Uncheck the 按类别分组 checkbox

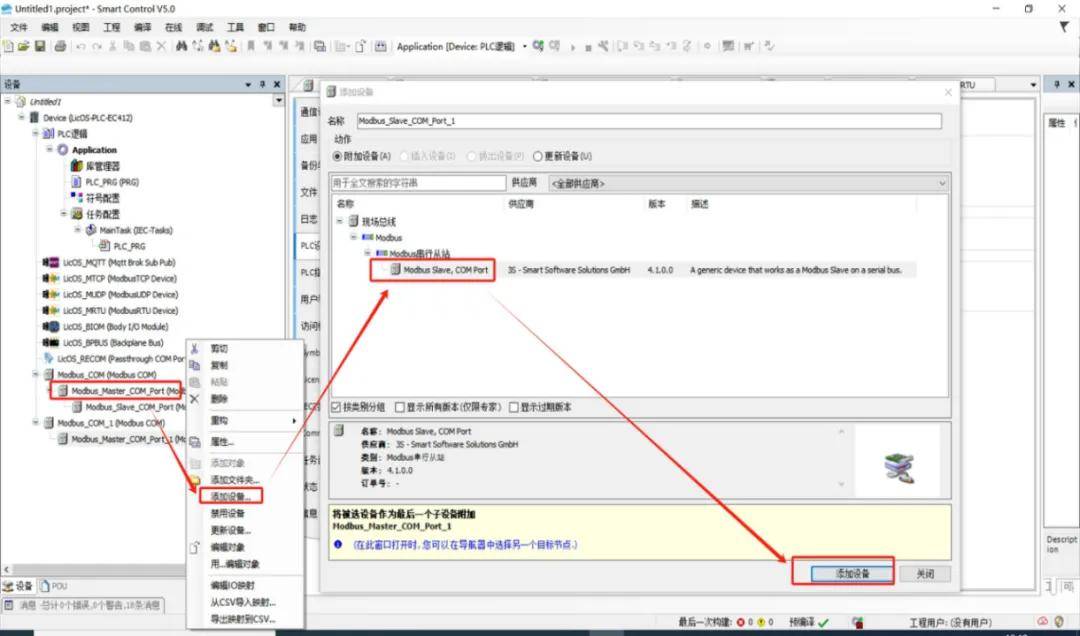coord(336,407)
